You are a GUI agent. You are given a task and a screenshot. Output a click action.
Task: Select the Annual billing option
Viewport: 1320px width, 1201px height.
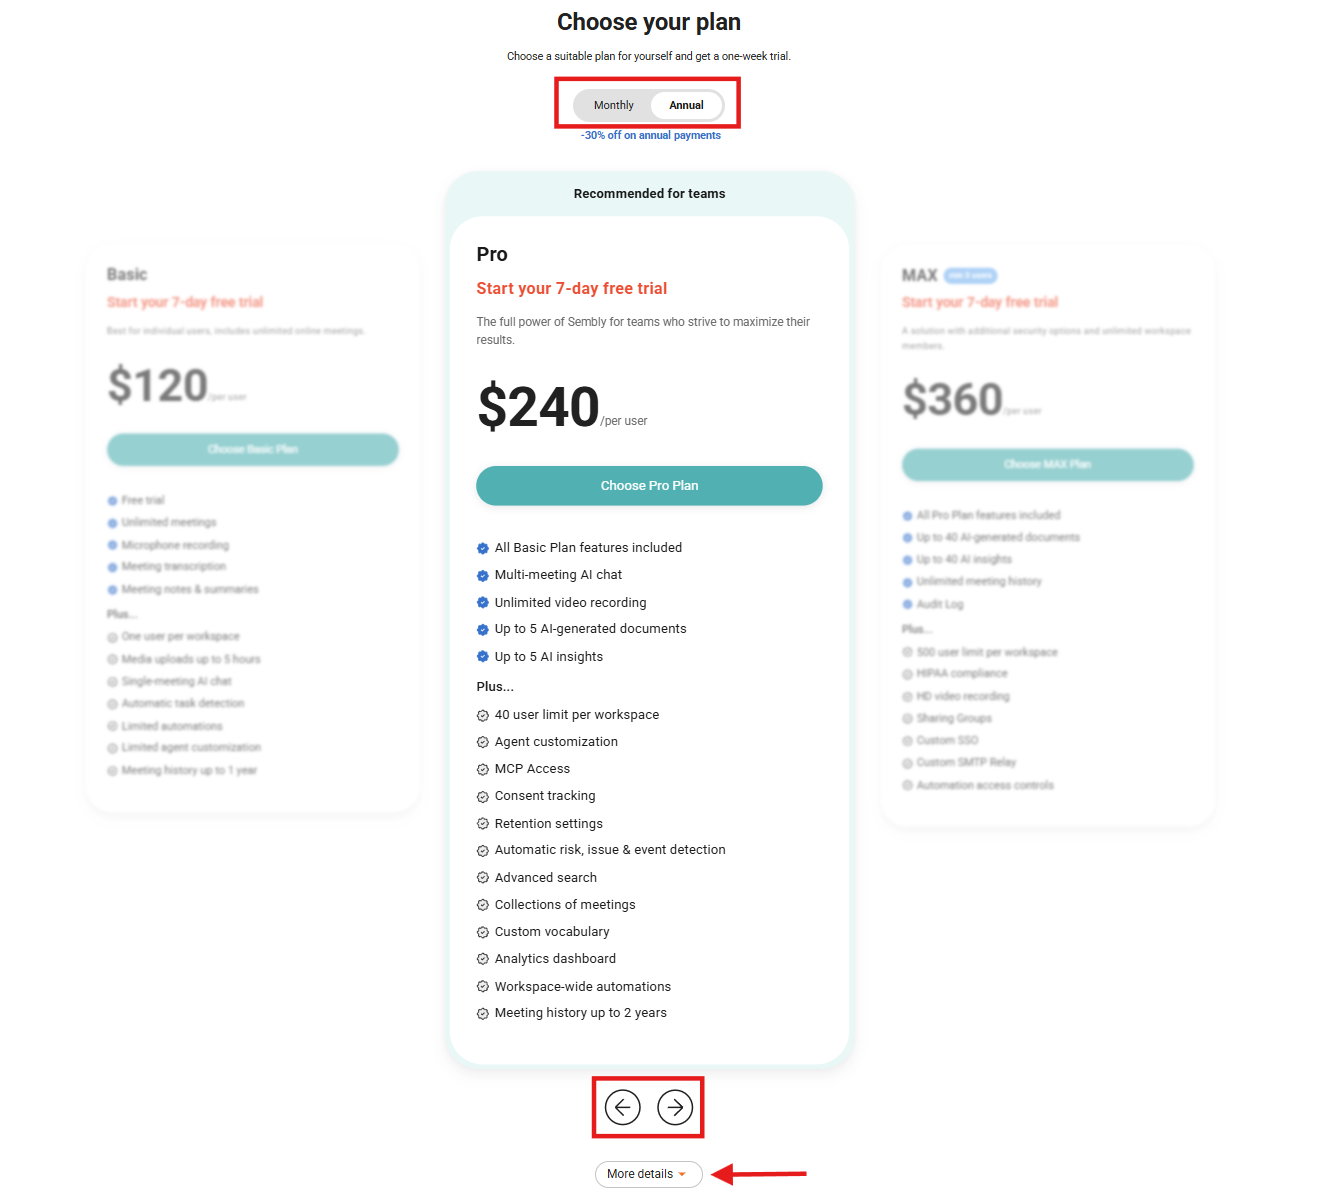click(x=686, y=105)
